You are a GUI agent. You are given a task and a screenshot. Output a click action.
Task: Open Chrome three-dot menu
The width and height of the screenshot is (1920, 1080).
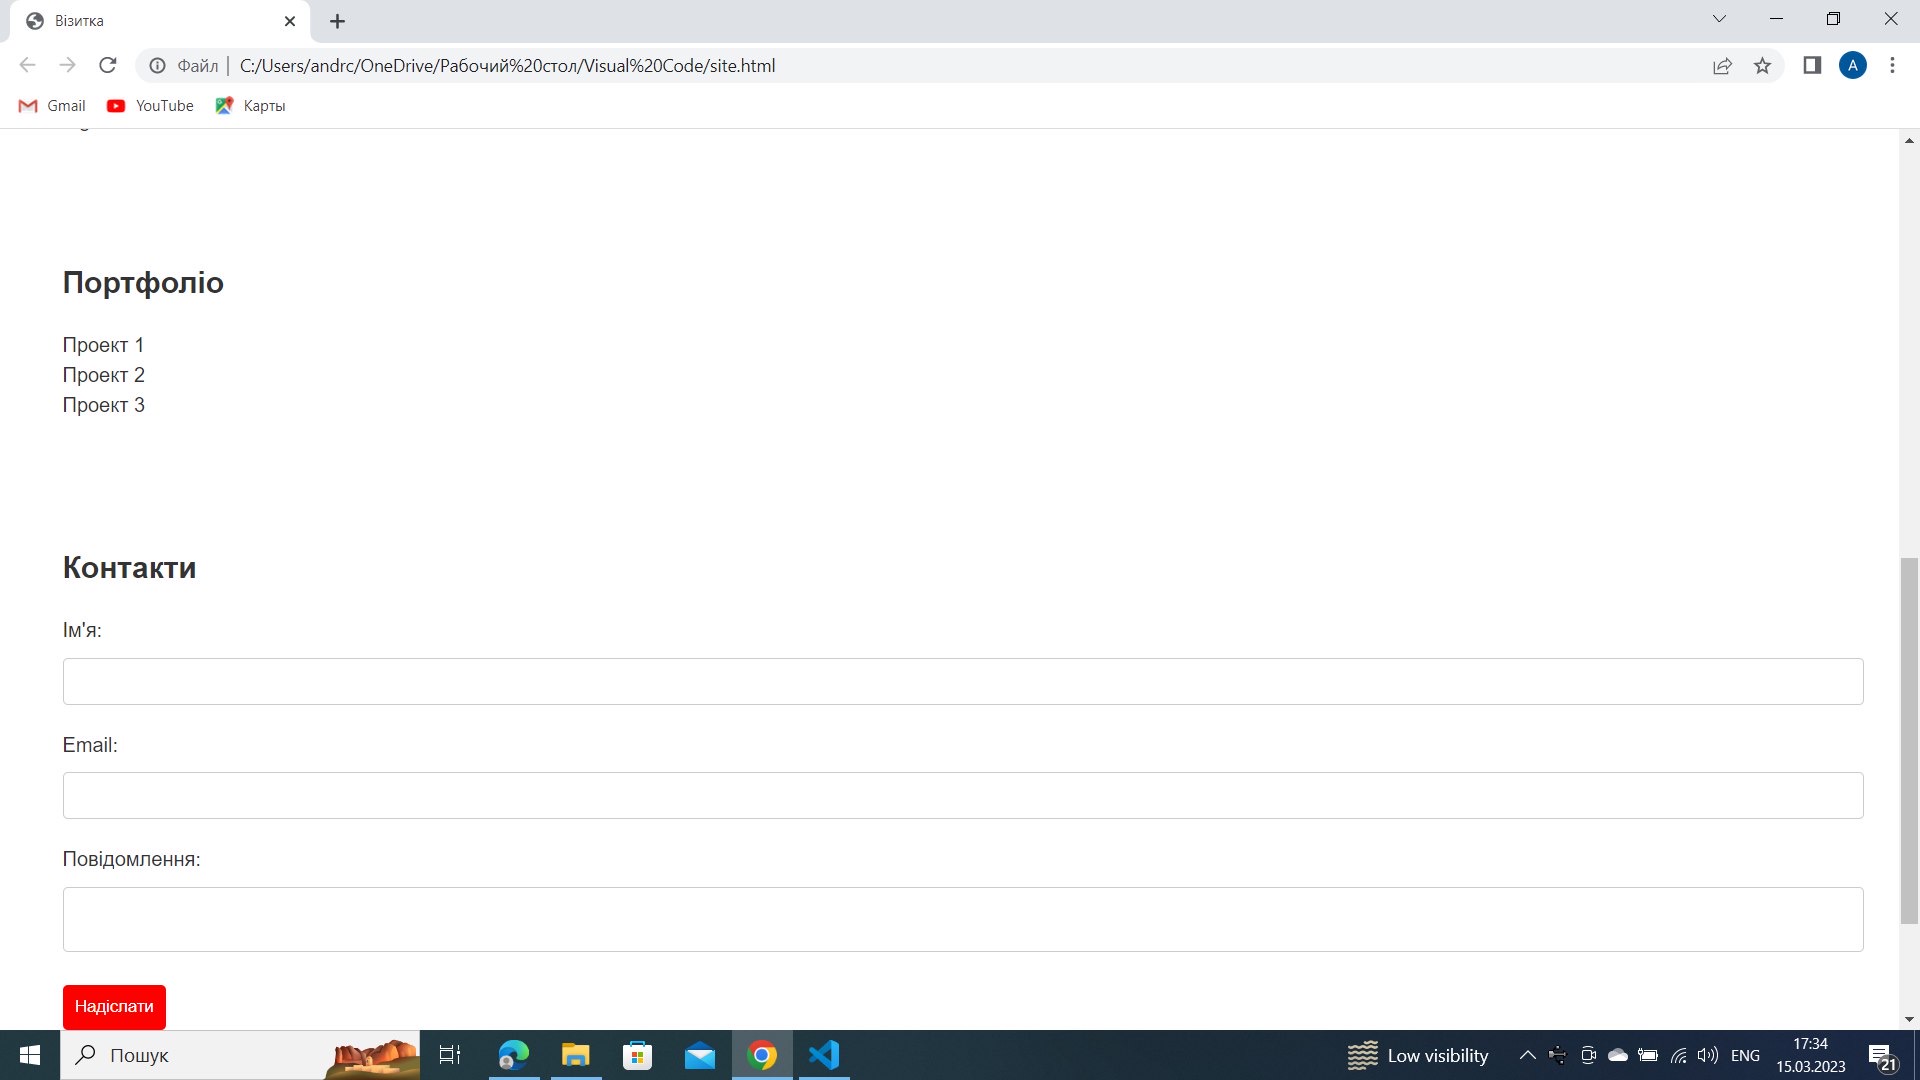pos(1892,66)
